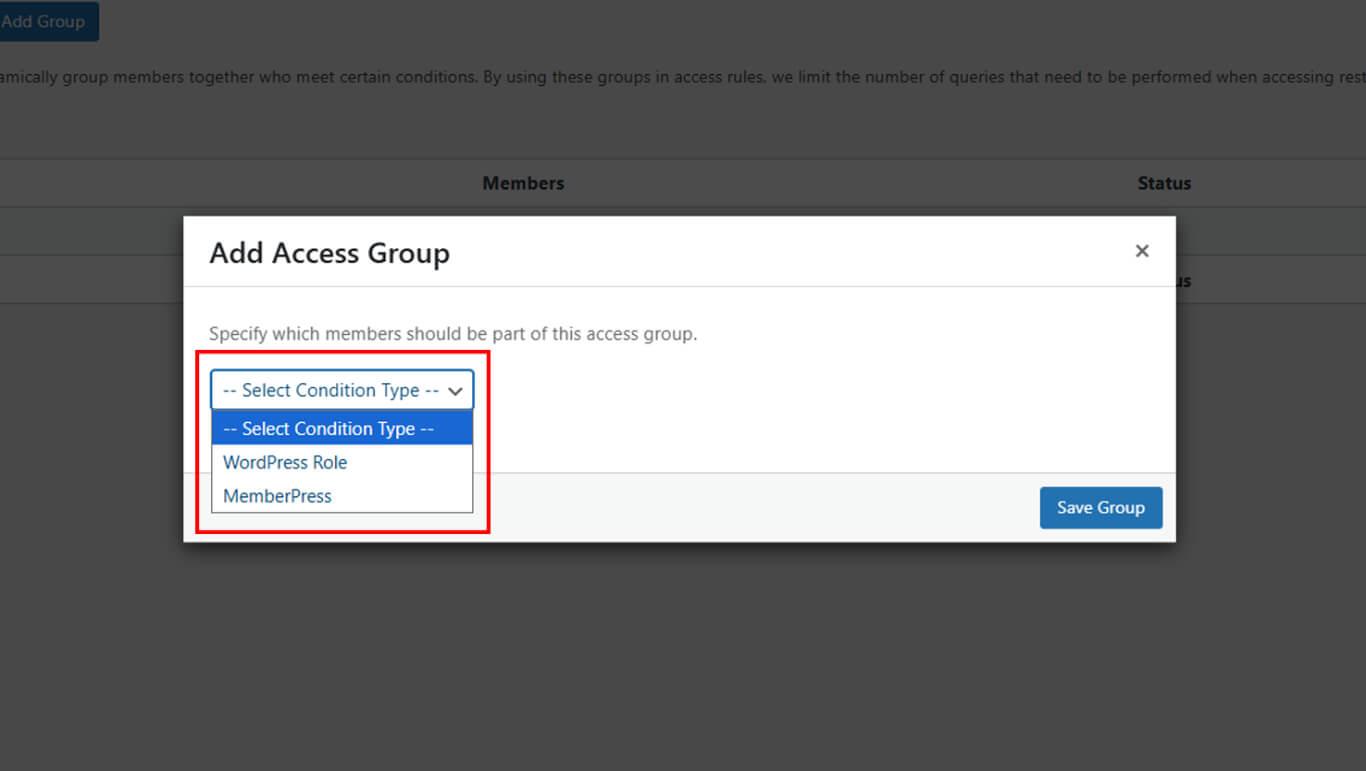1366x771 pixels.
Task: Click the Add Access Group title
Action: (329, 253)
